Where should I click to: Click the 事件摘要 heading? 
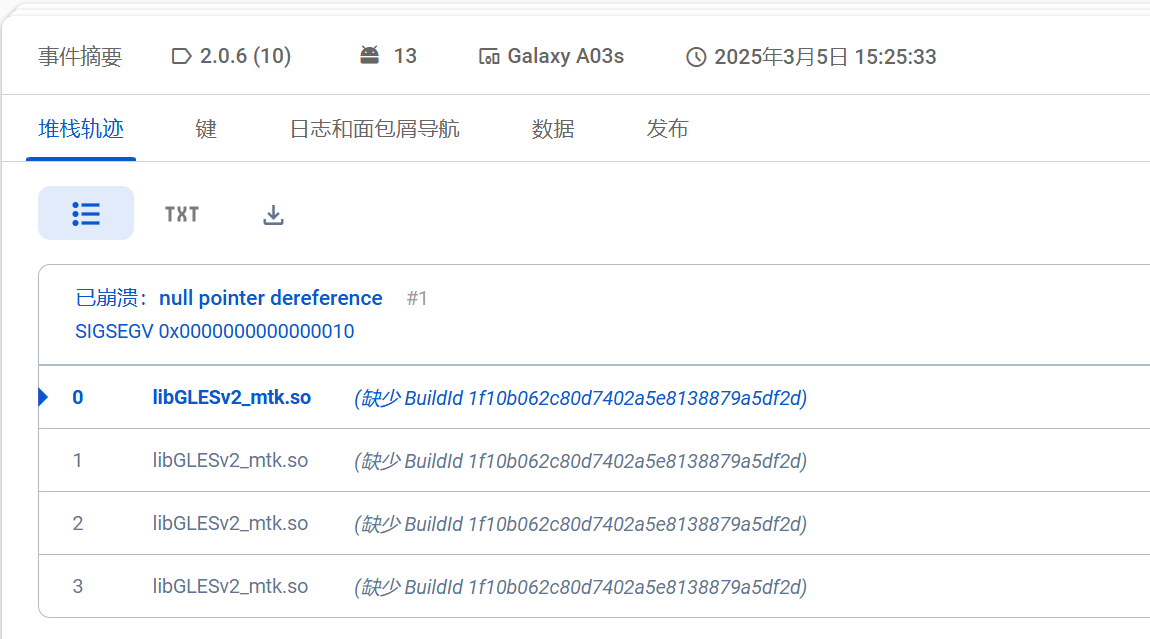[80, 56]
